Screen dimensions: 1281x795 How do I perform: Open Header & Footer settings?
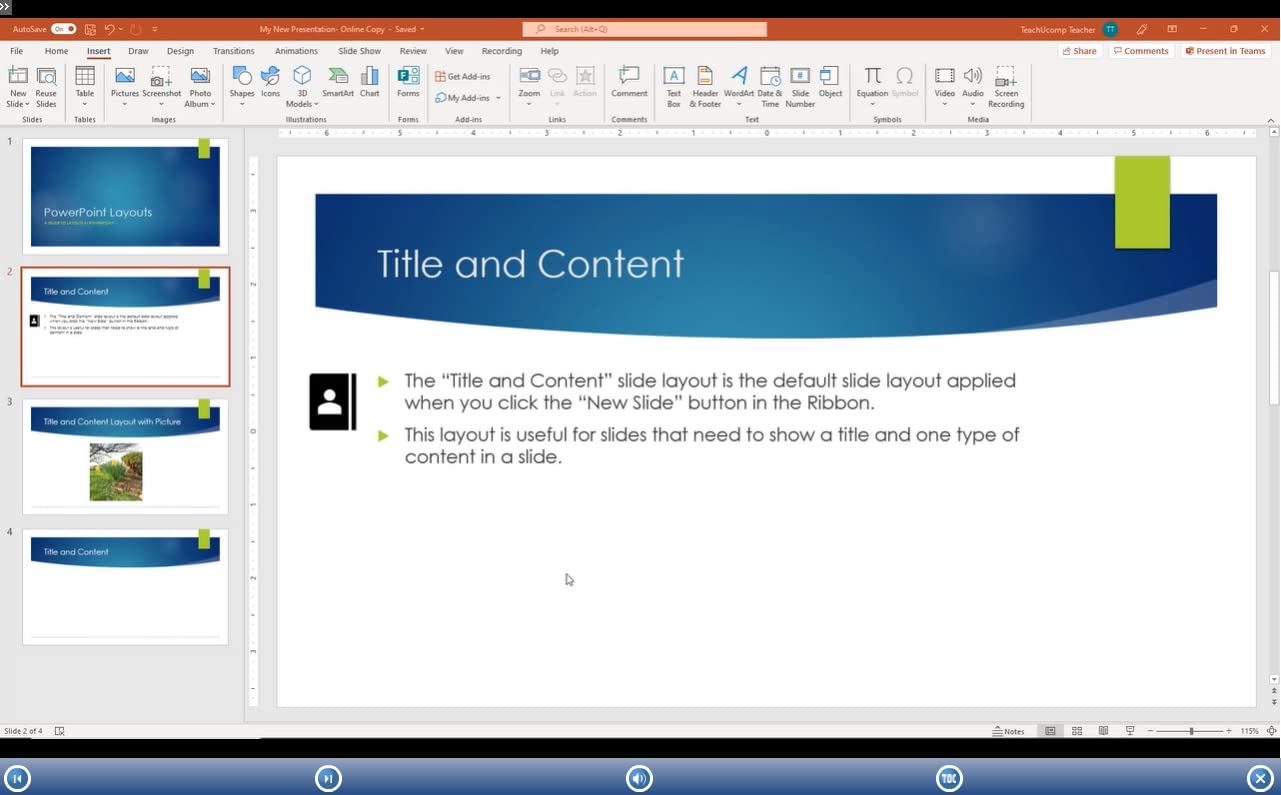pyautogui.click(x=705, y=86)
